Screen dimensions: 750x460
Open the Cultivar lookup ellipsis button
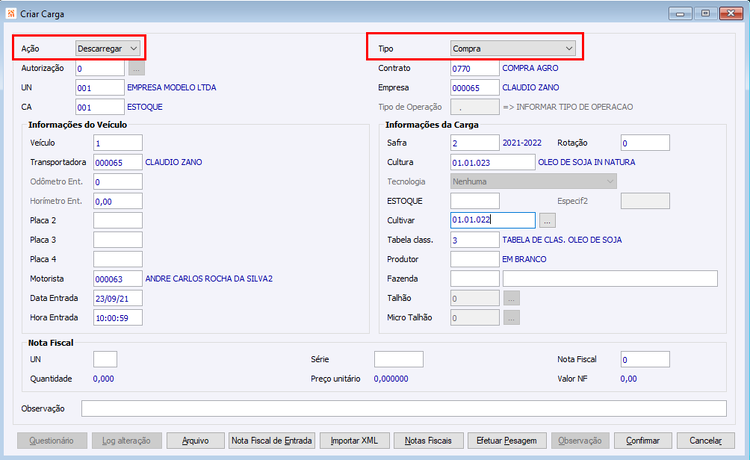[x=547, y=220]
